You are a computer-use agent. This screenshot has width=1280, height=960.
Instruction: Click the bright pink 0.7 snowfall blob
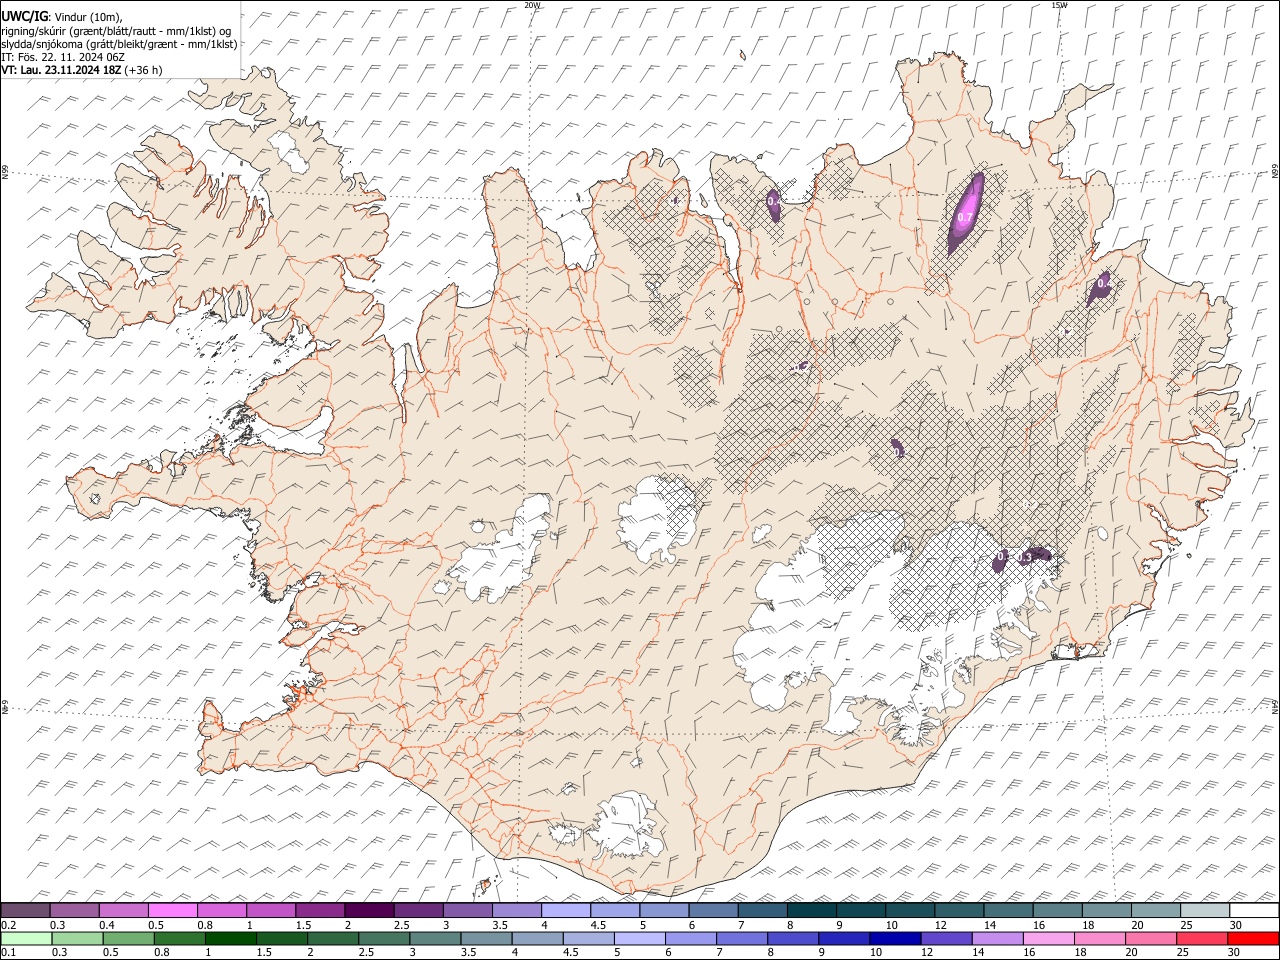pos(966,213)
